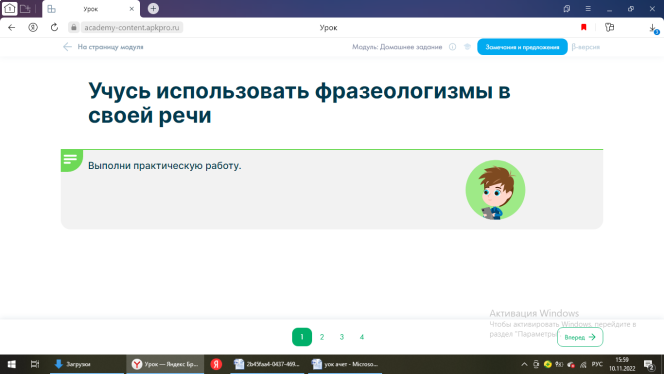Click the tray icon with red badge

pyautogui.click(x=571, y=364)
